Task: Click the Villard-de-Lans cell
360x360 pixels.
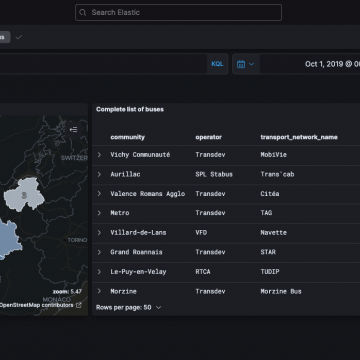Action: pos(138,233)
